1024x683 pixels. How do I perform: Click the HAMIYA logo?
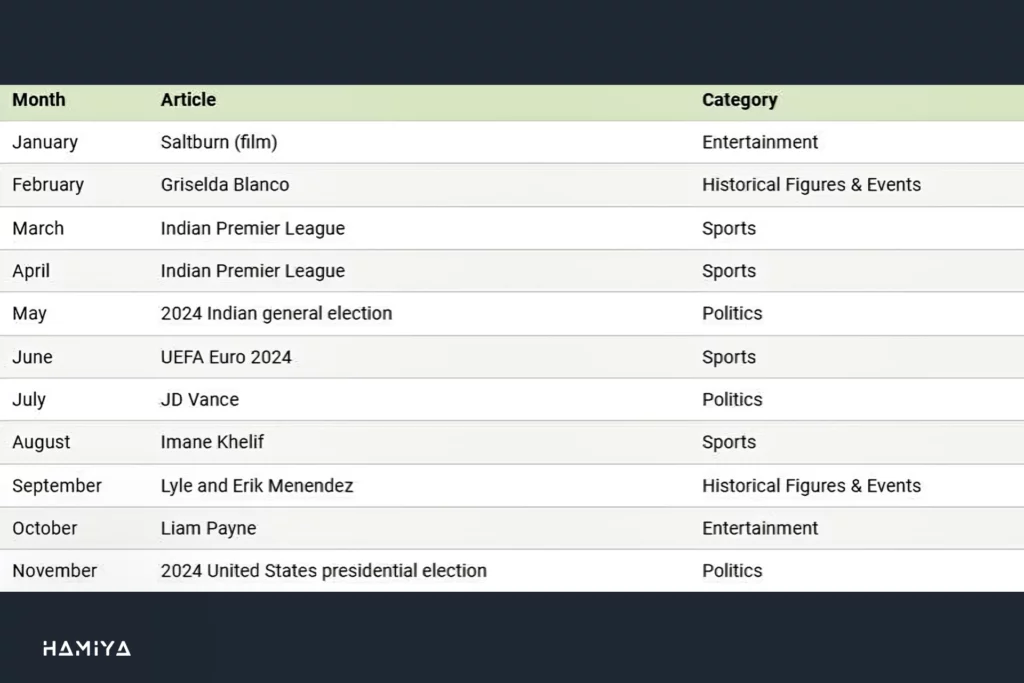pos(86,648)
